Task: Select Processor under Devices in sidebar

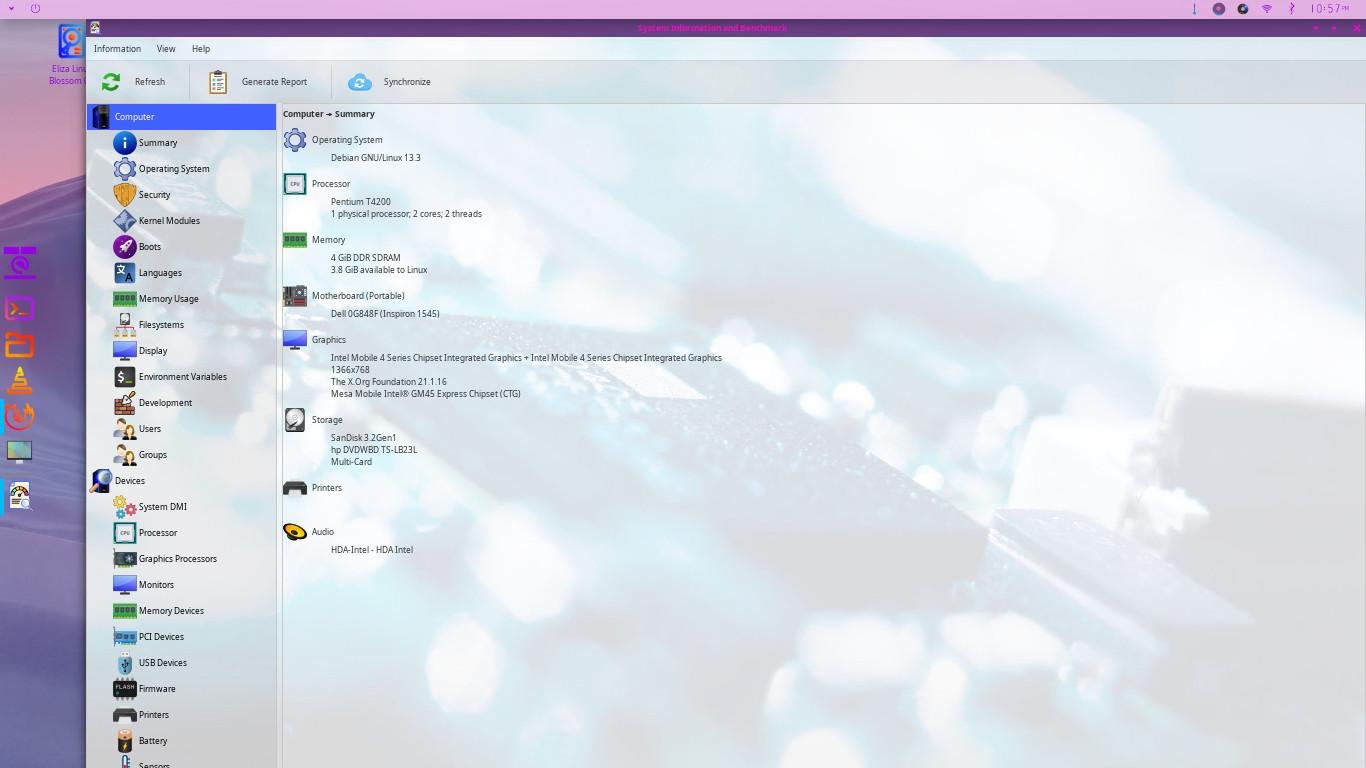Action: (158, 533)
